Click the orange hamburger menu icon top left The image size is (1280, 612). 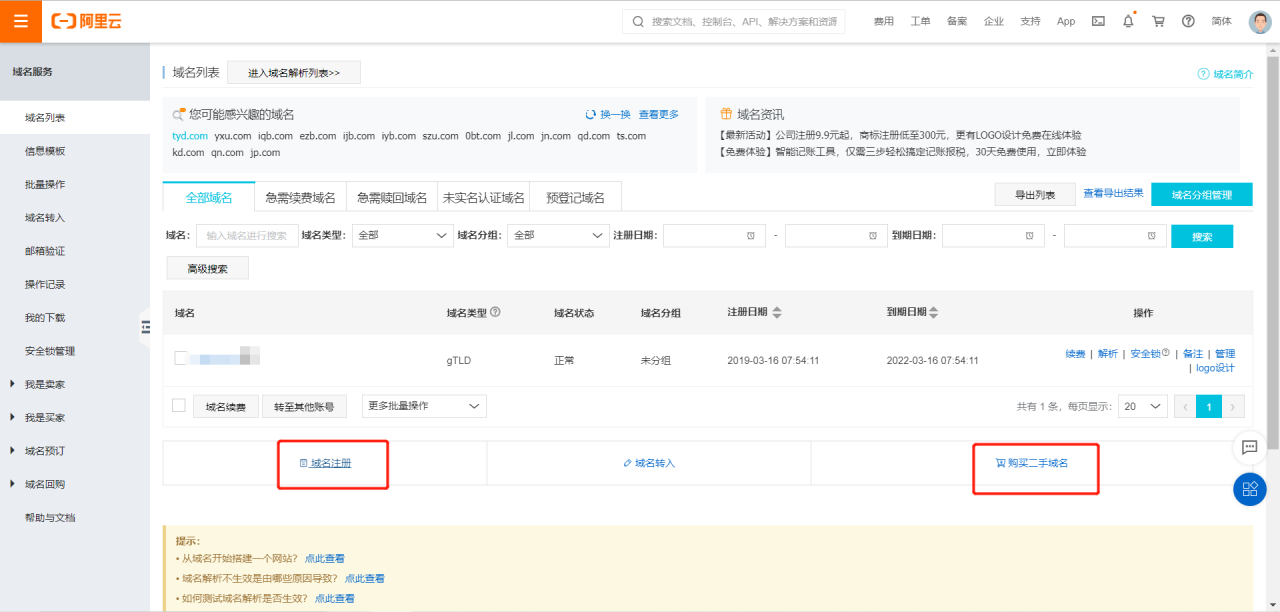pyautogui.click(x=20, y=20)
